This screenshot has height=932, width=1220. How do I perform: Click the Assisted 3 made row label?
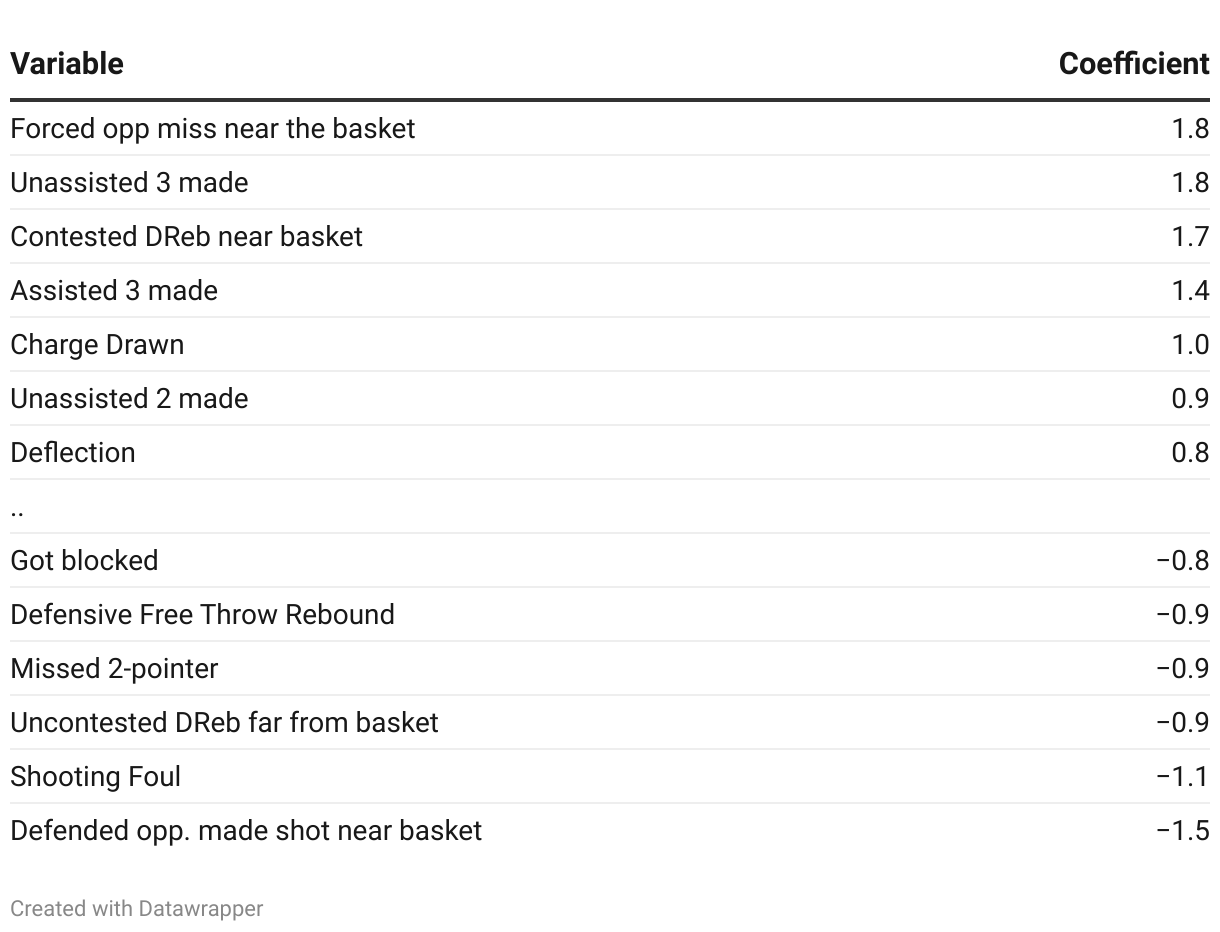point(114,291)
